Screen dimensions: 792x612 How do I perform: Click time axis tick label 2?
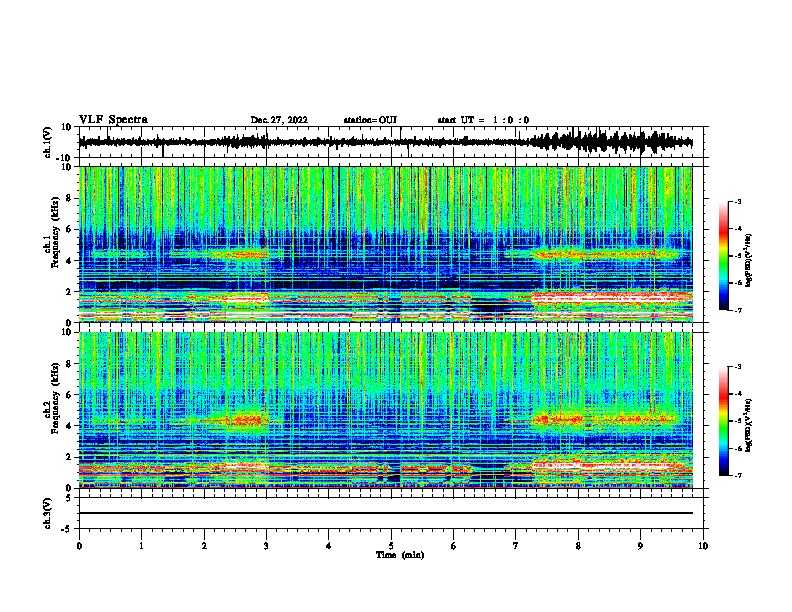click(x=204, y=546)
